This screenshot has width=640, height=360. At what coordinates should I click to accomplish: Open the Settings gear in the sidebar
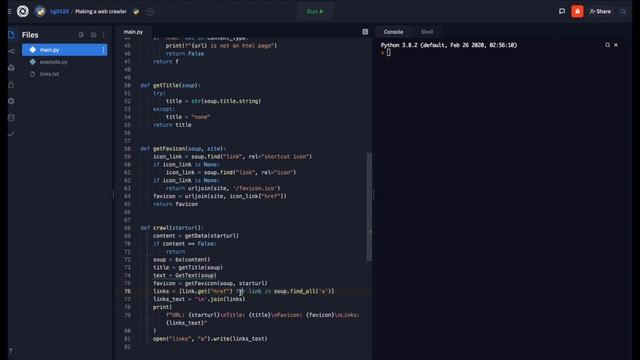[x=11, y=101]
